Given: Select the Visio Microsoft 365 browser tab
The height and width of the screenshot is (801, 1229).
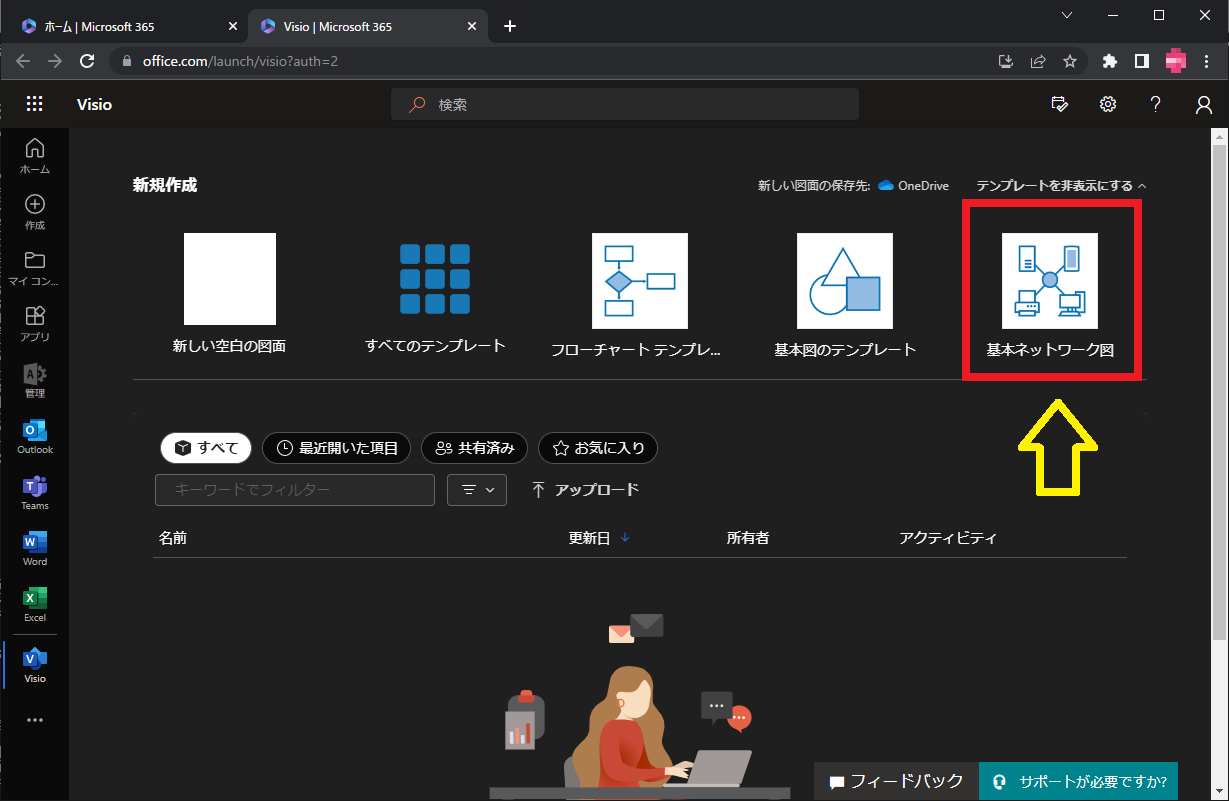Looking at the screenshot, I should coord(367,27).
